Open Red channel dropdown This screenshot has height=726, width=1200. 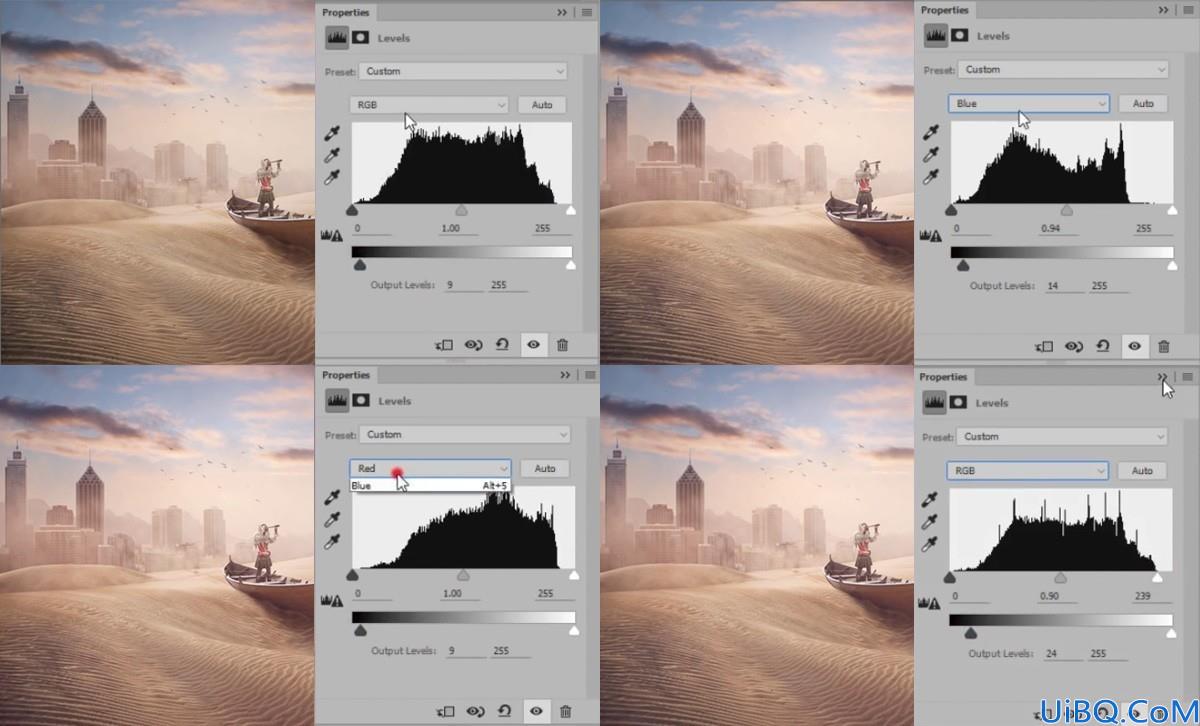430,468
